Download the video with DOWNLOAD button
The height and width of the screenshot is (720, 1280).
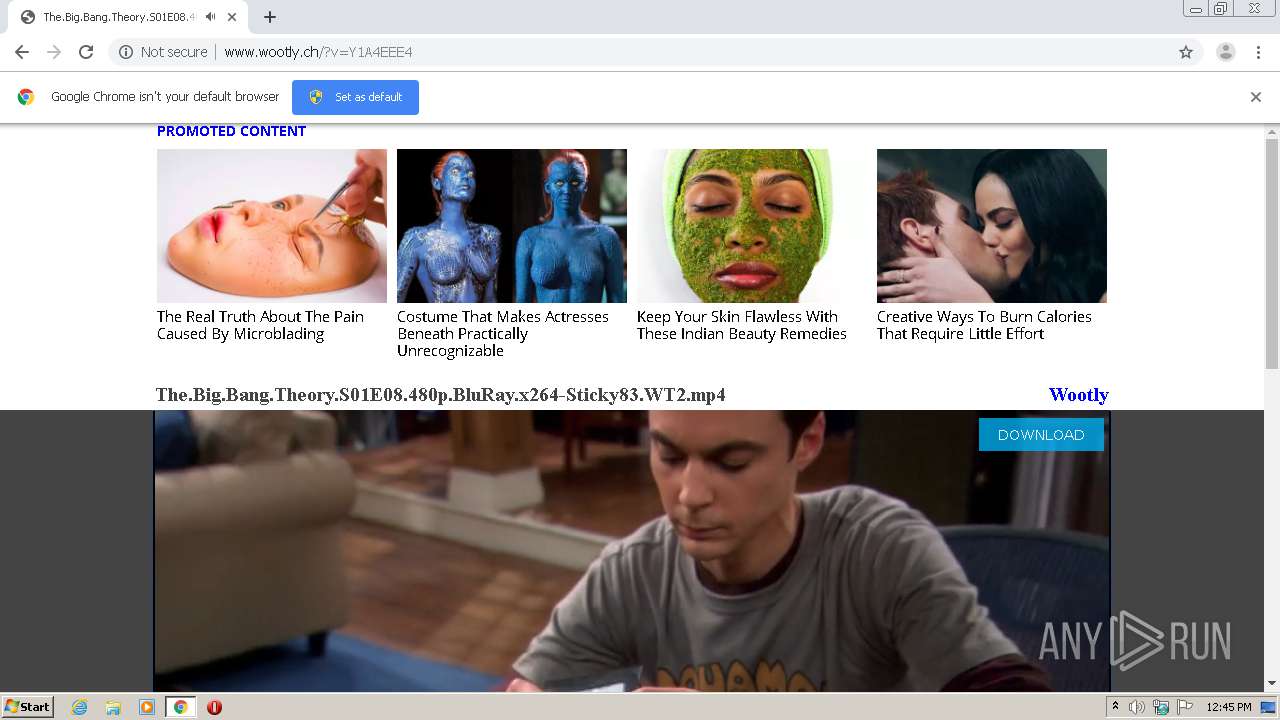point(1041,435)
